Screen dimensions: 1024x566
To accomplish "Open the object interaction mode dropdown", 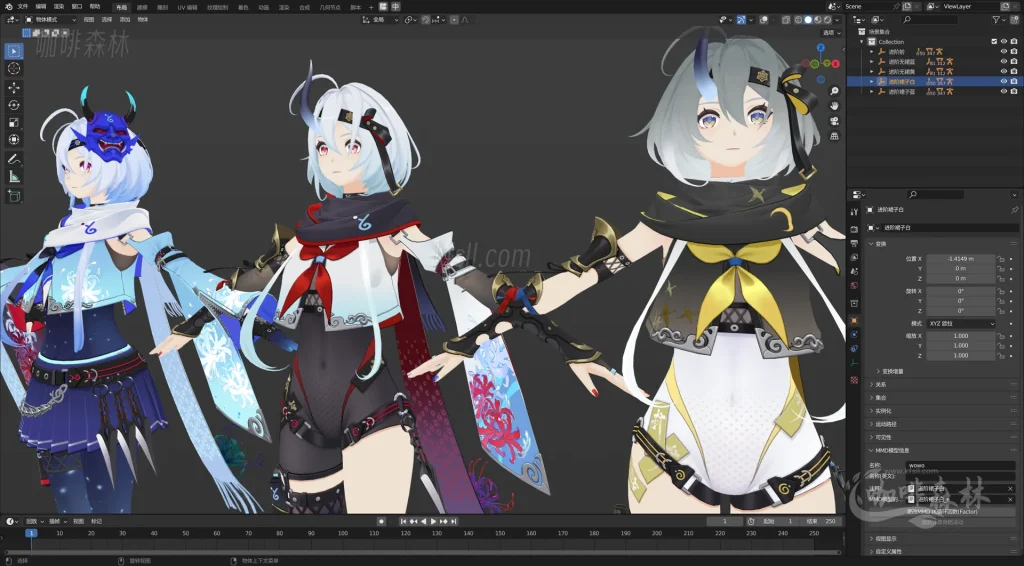I will [50, 20].
